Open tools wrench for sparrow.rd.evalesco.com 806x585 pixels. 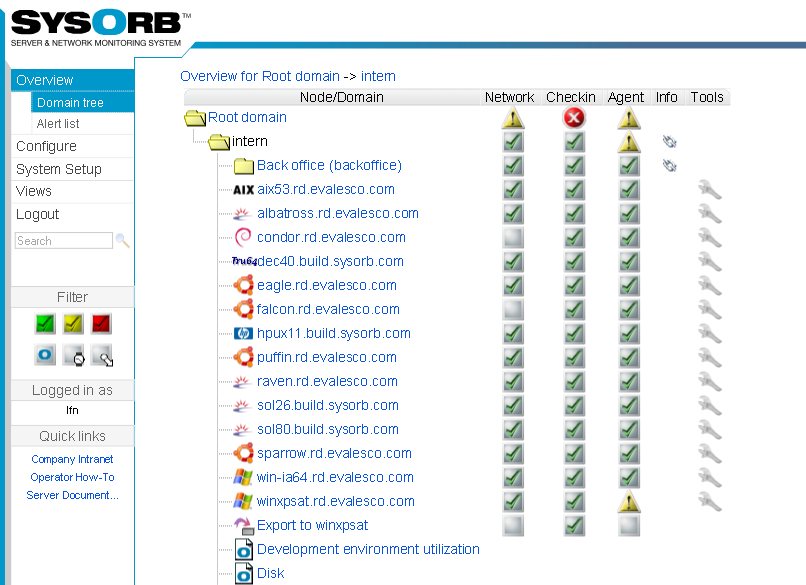point(710,454)
